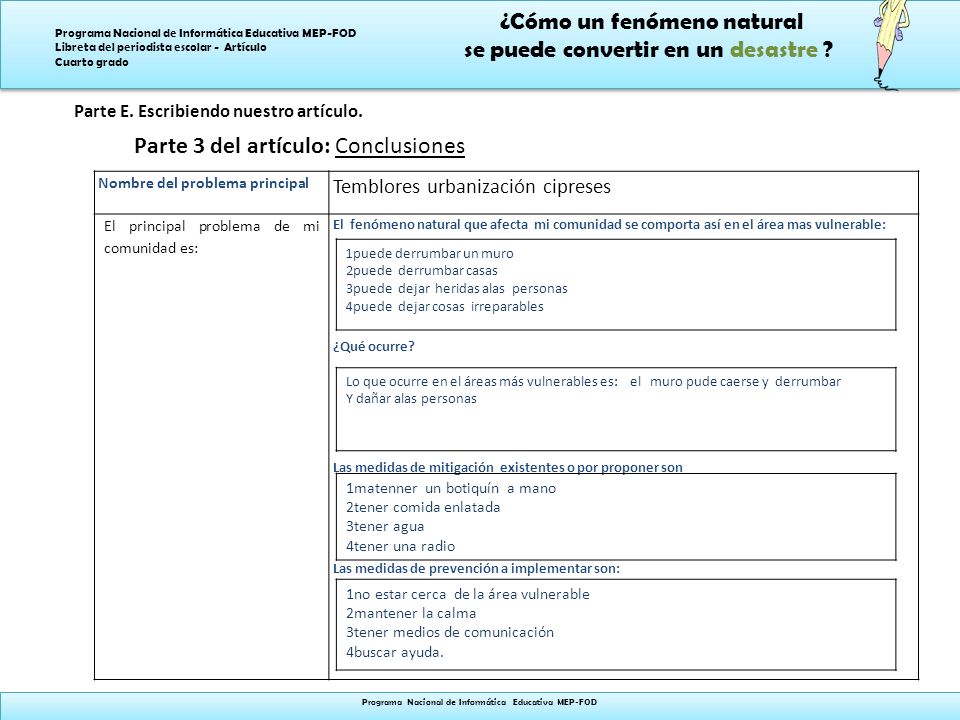The width and height of the screenshot is (960, 720).
Task: Click footer 'Programa Nacional de Informática Educativa MEP-FOD'
Action: click(479, 702)
